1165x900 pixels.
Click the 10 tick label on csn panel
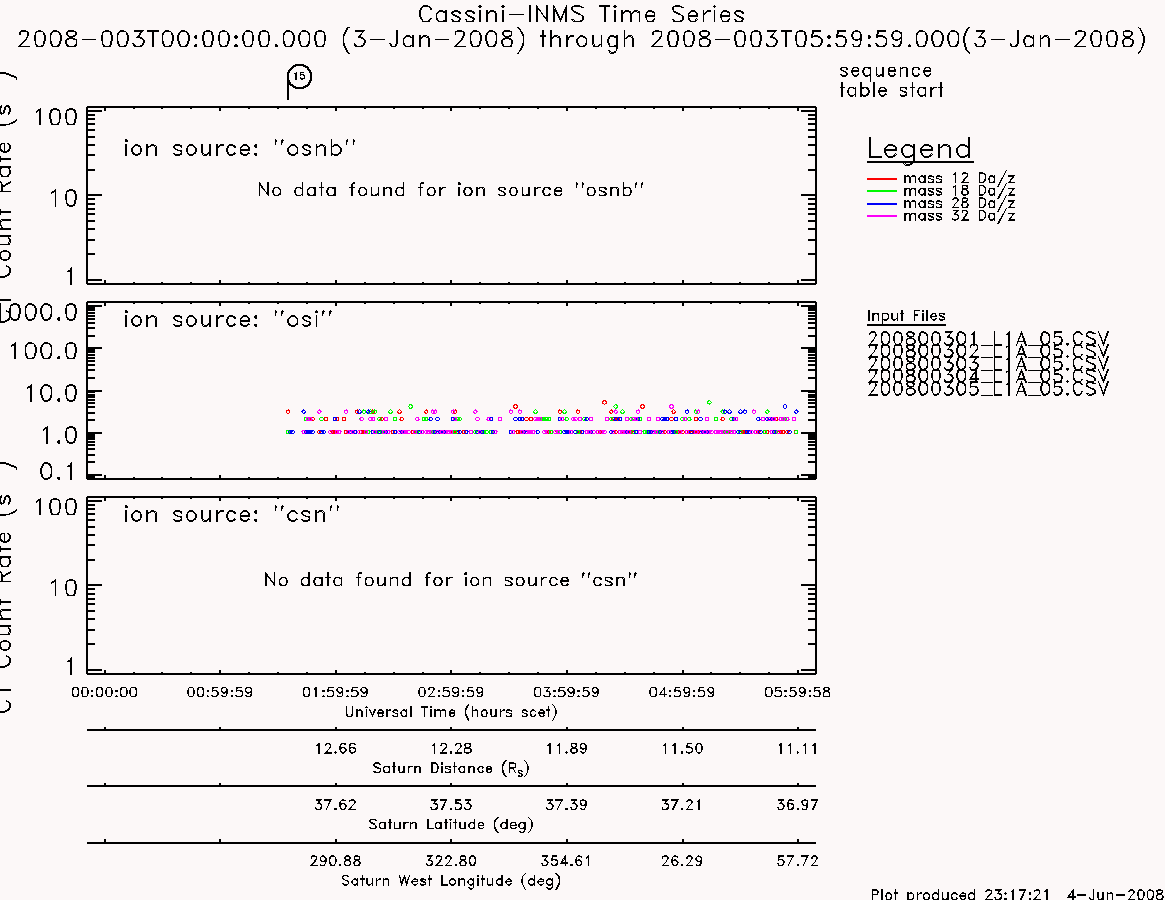tap(63, 588)
